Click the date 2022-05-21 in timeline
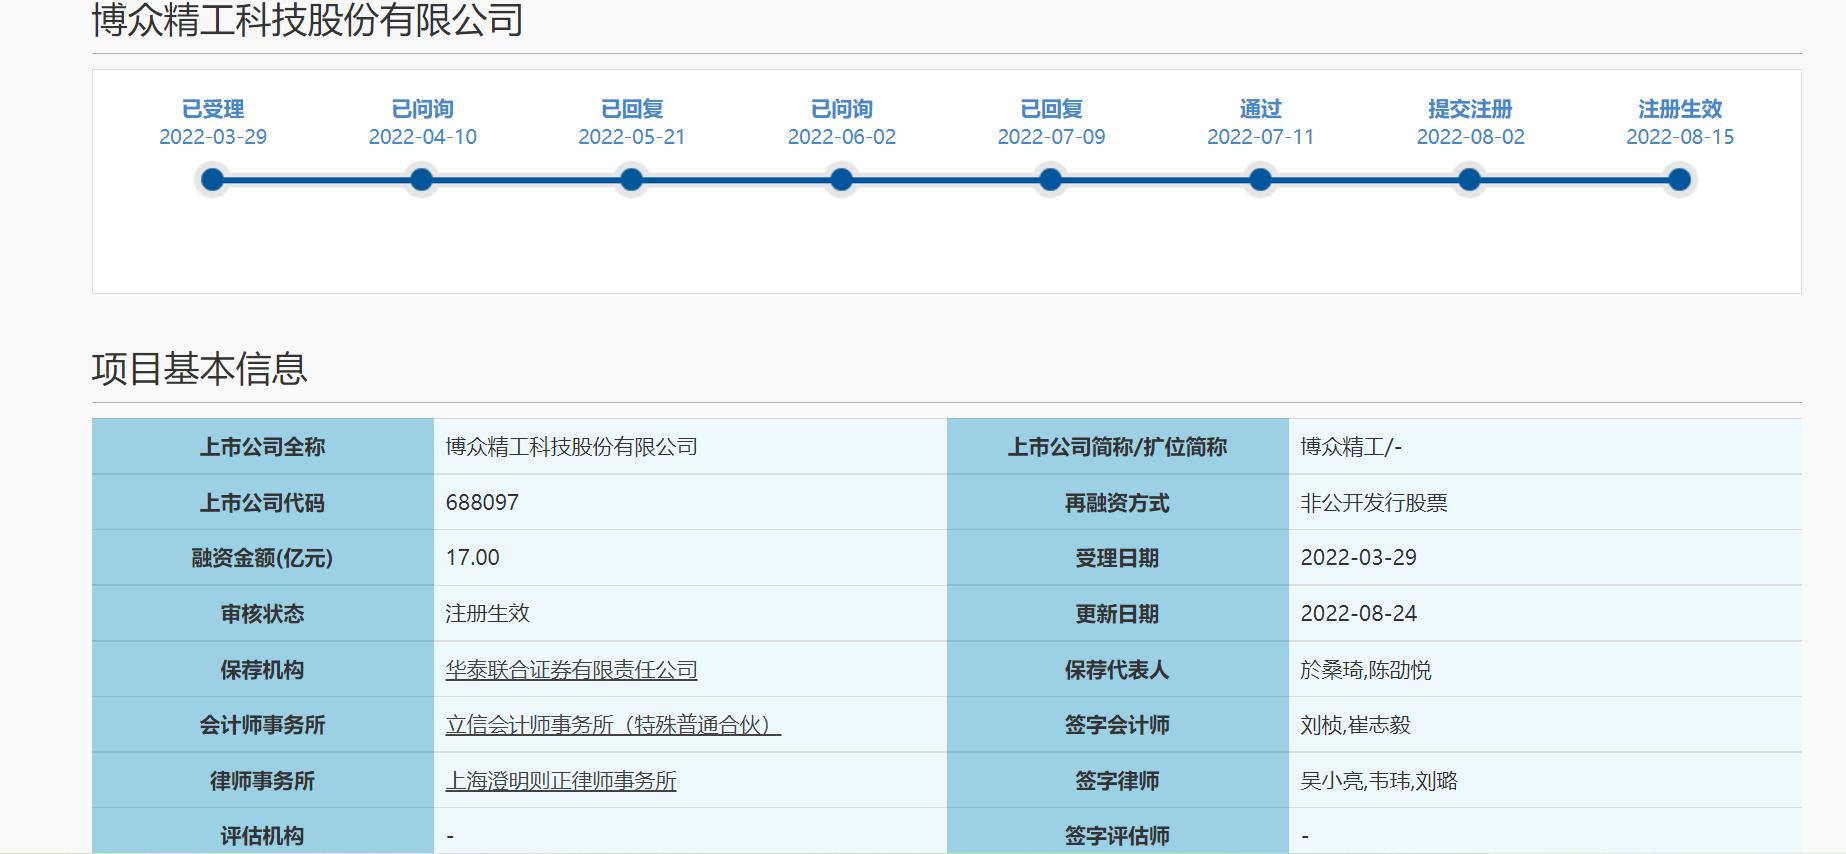 pos(632,137)
